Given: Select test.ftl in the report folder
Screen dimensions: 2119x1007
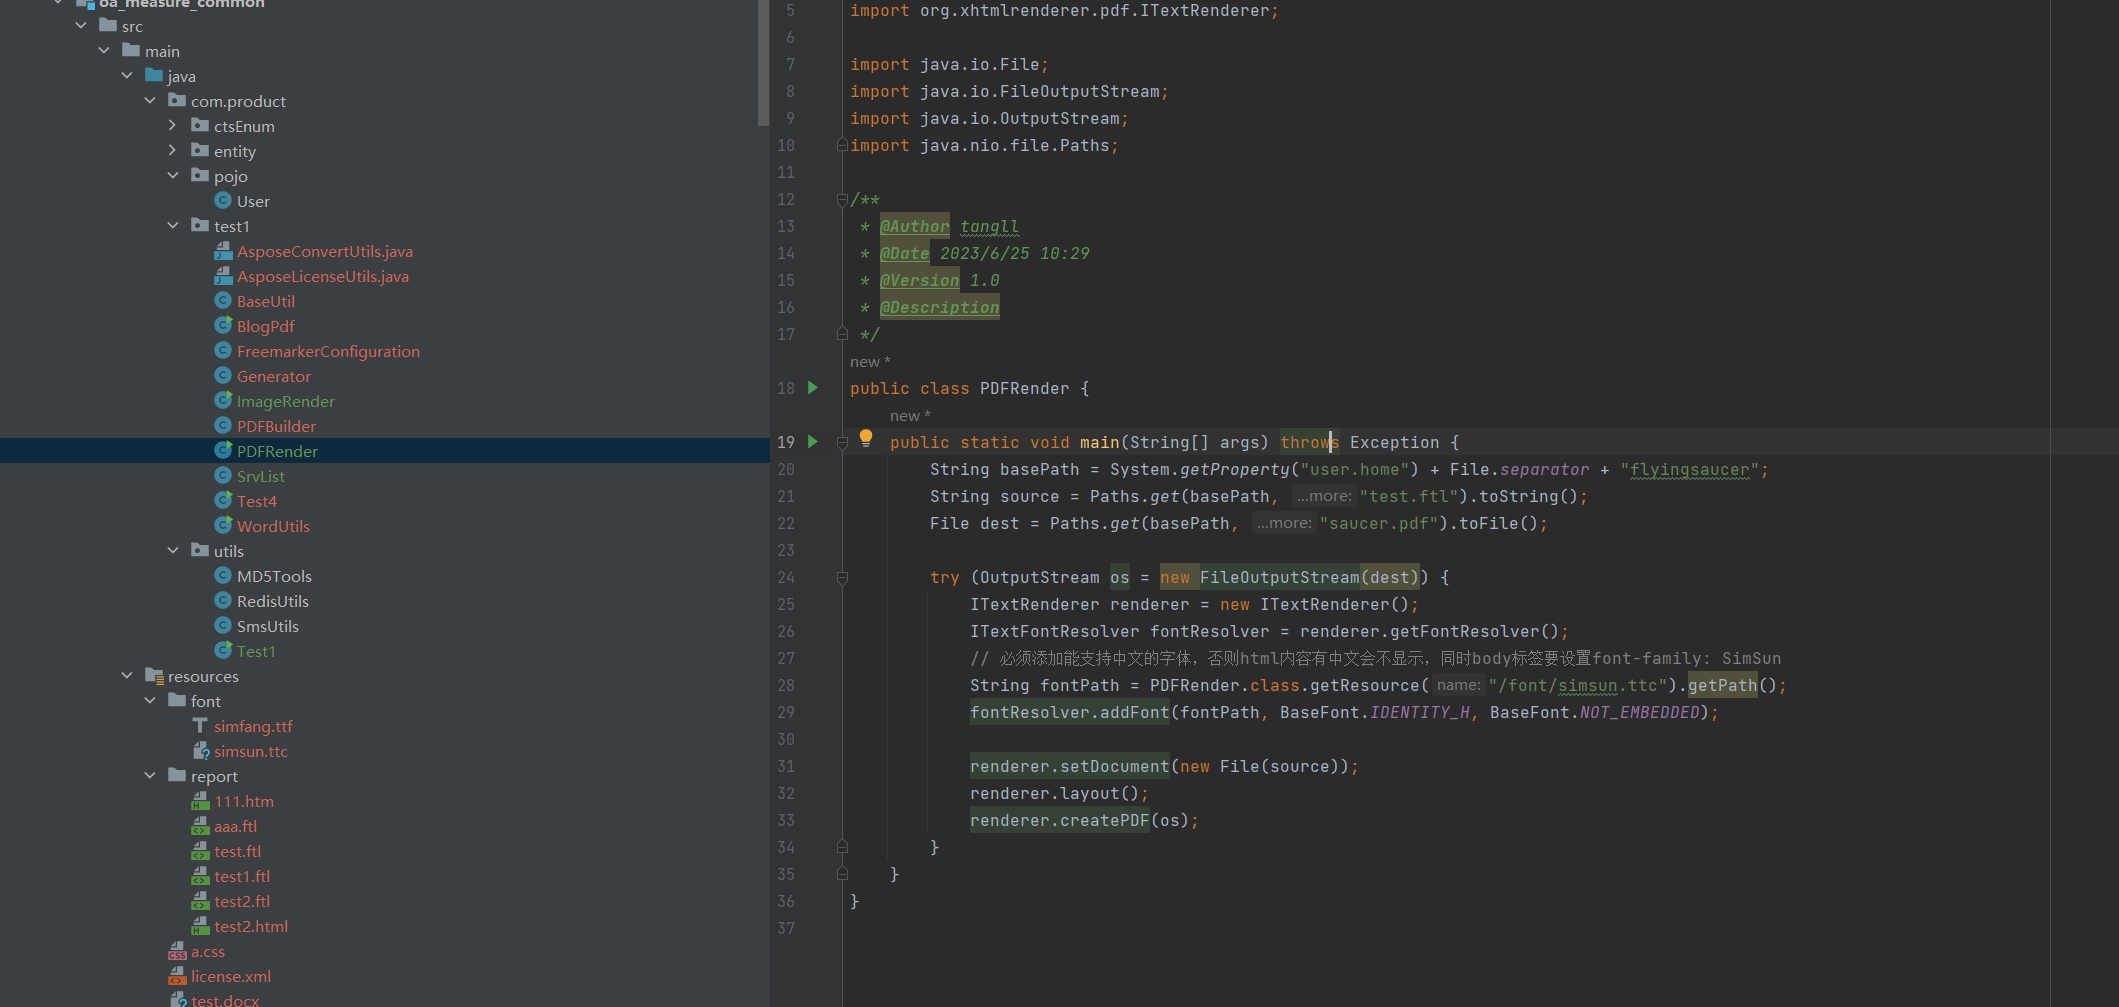Looking at the screenshot, I should 237,851.
